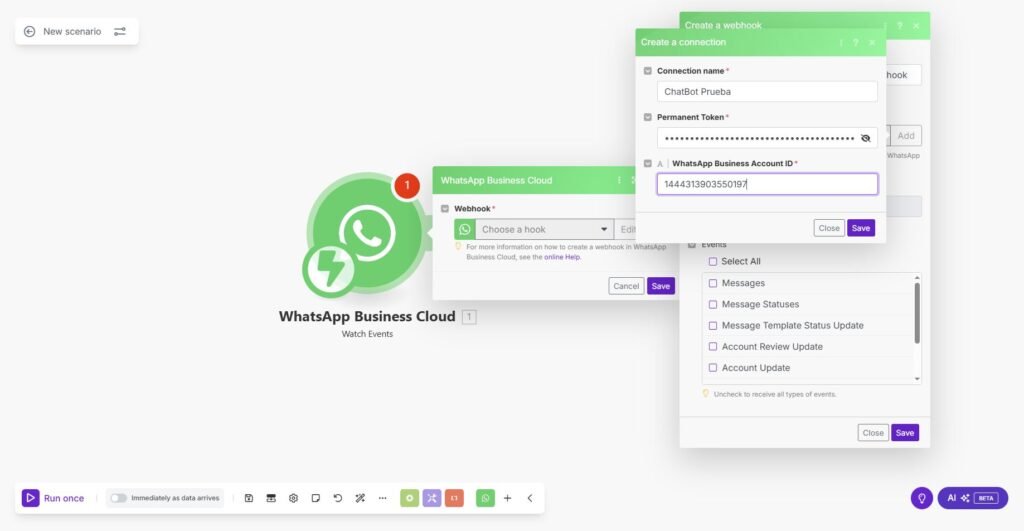Open Create a connection kebab menu
The width and height of the screenshot is (1024, 531).
tap(841, 42)
